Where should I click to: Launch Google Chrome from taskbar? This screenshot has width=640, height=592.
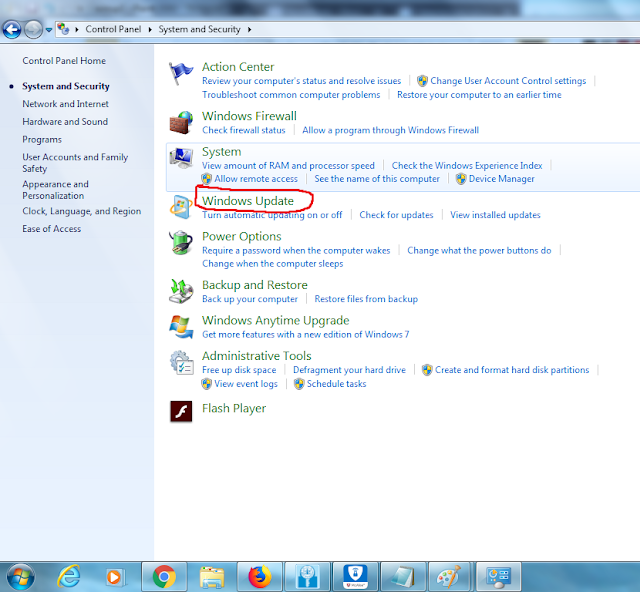(164, 577)
